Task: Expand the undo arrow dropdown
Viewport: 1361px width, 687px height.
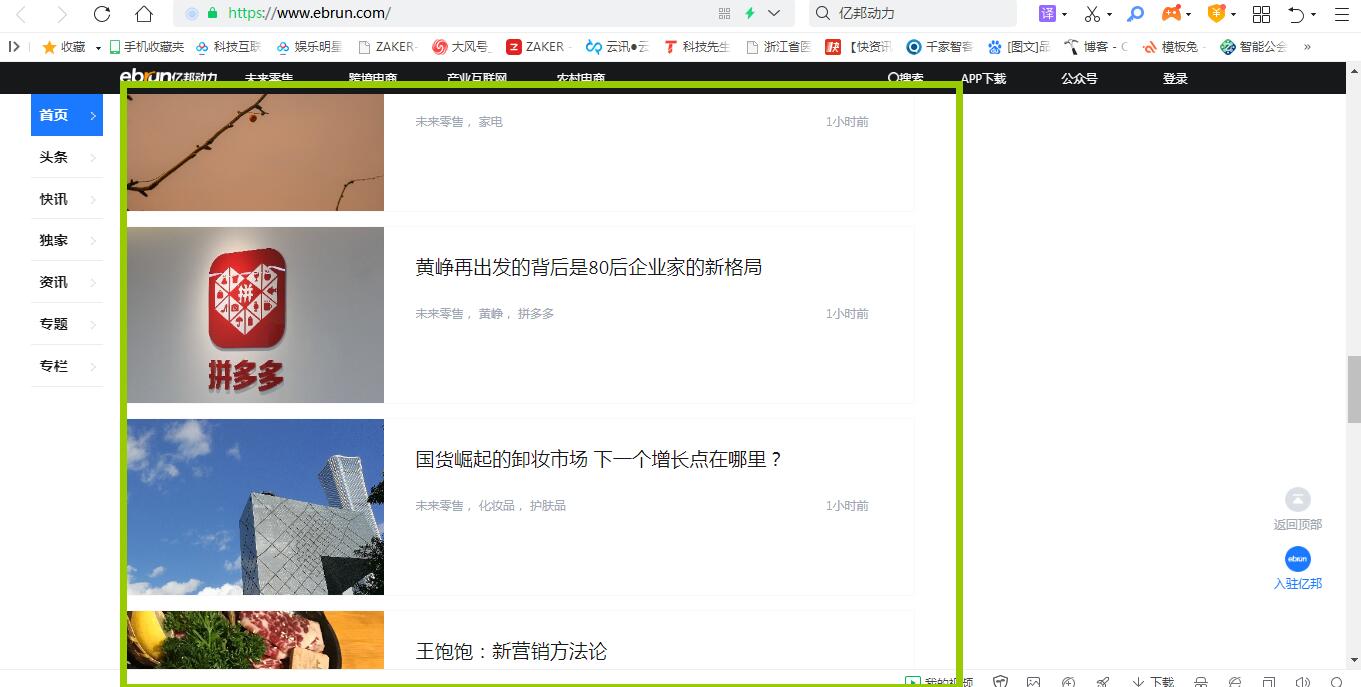Action: [1313, 15]
